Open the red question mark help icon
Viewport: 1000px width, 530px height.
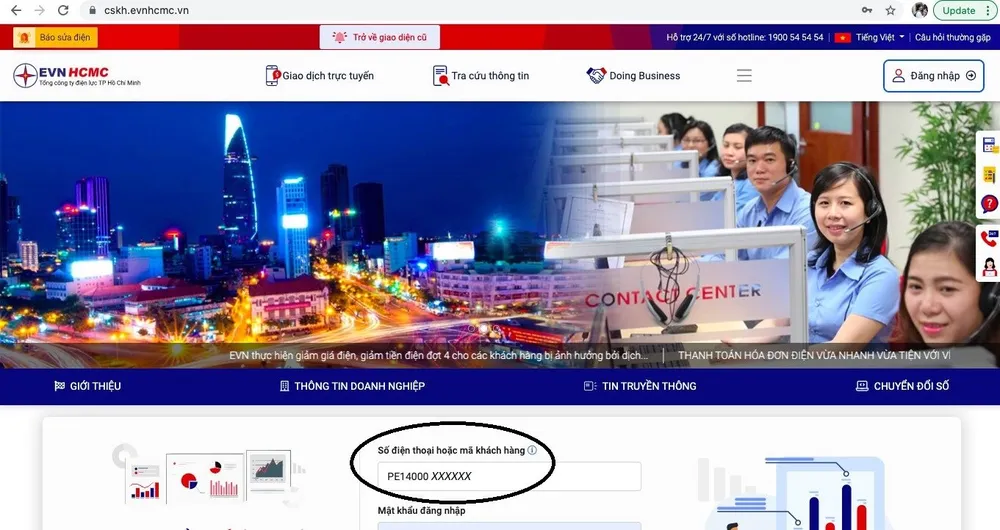tap(989, 204)
